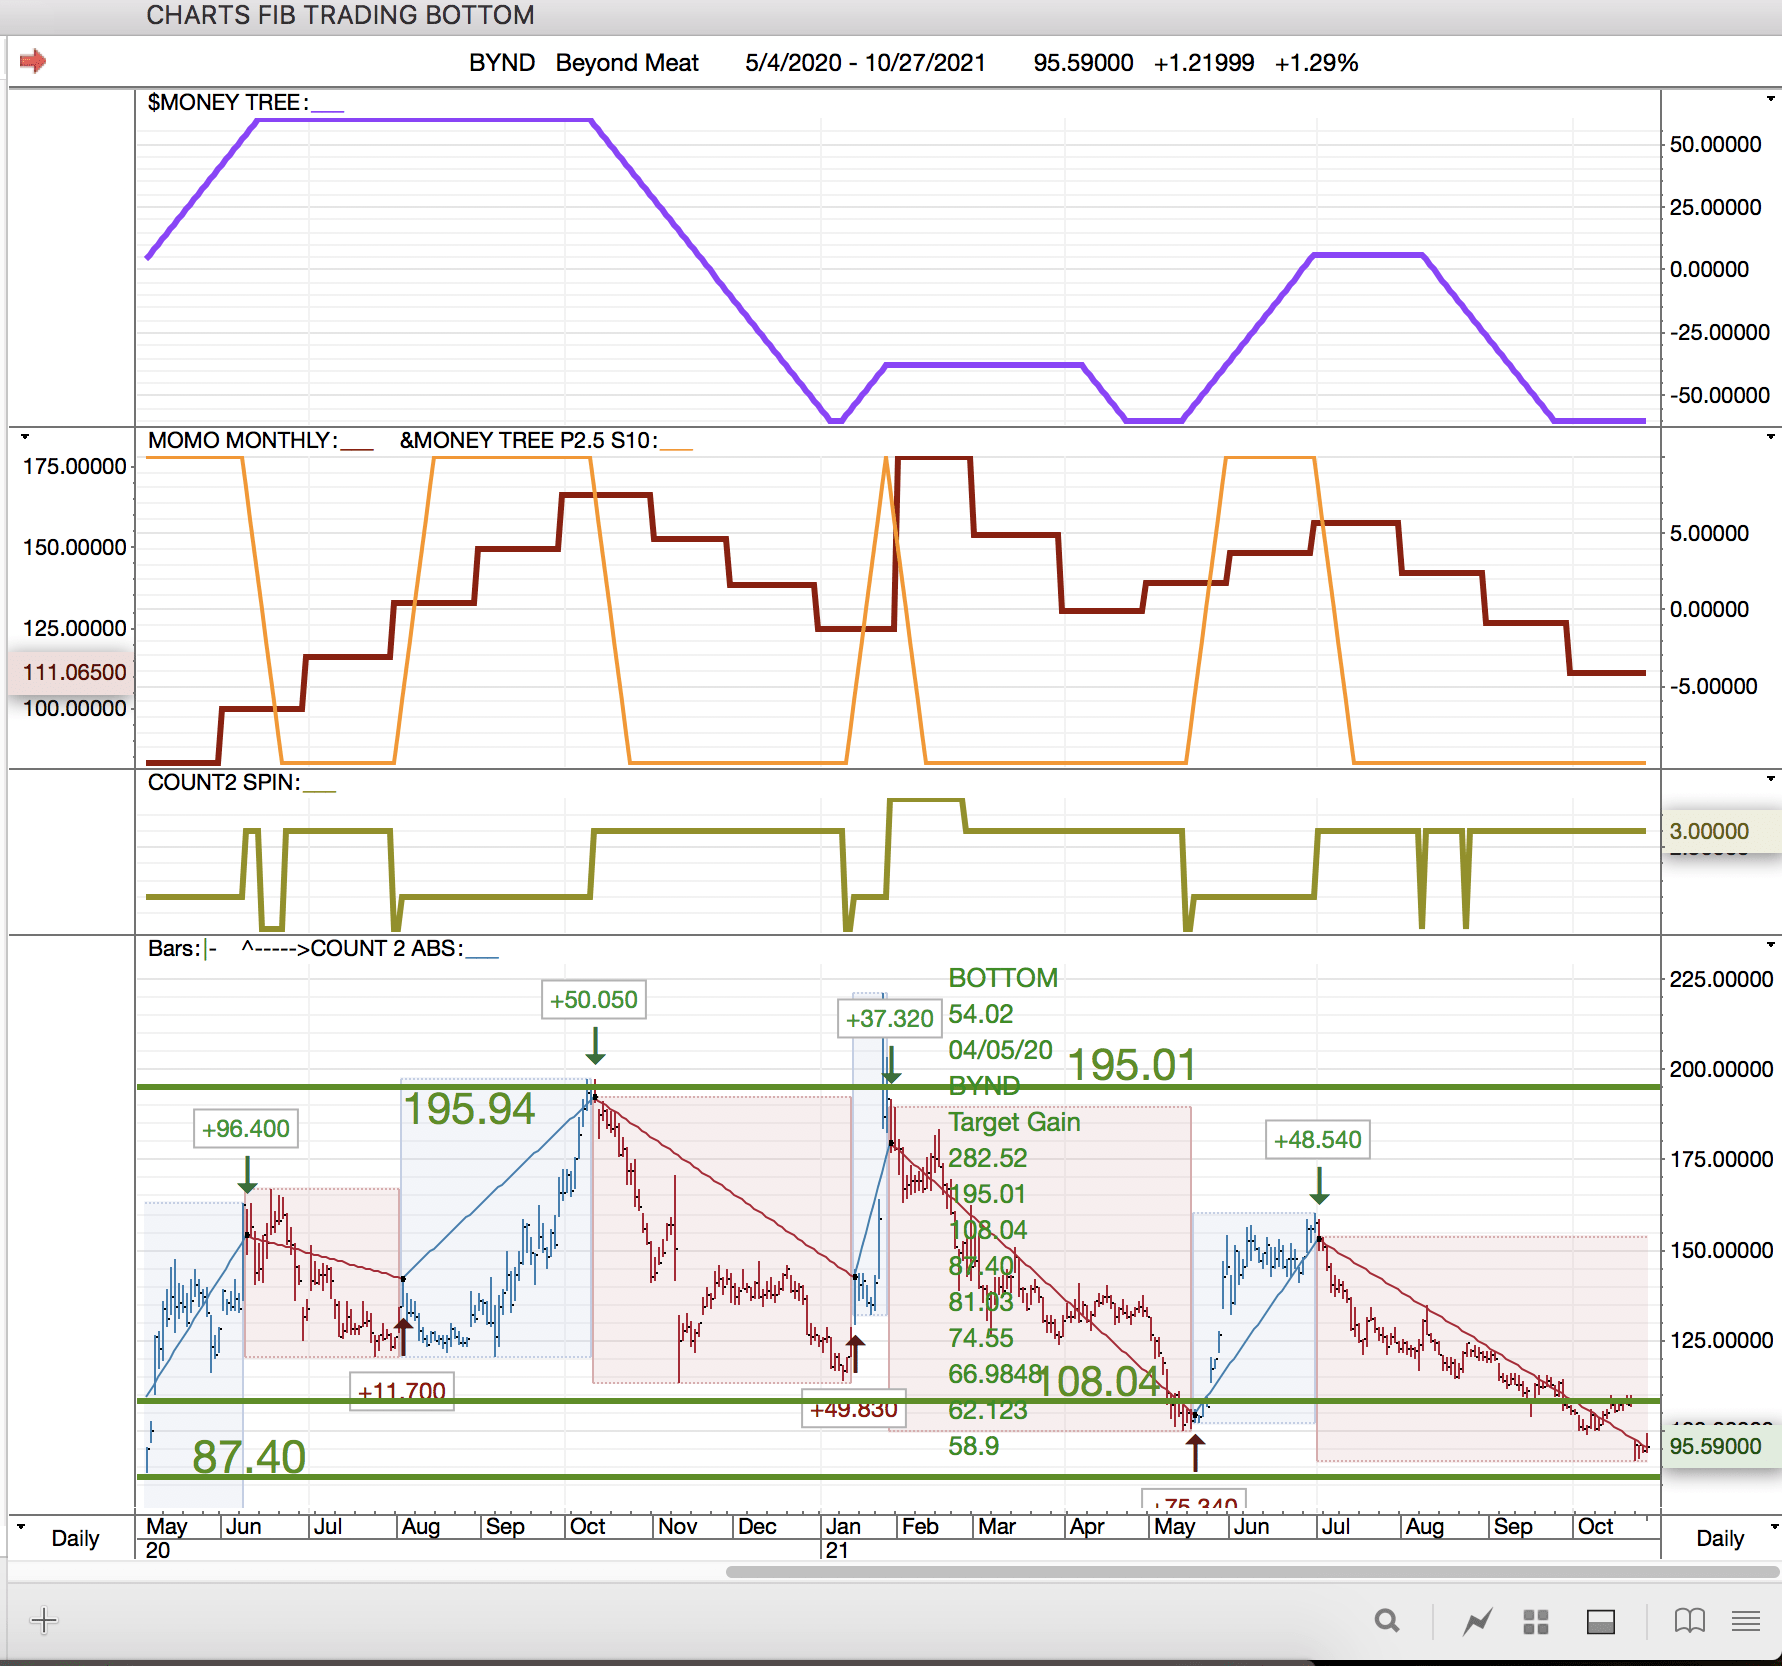The image size is (1782, 1666).
Task: Click the right Daily interval button
Action: point(1720,1538)
